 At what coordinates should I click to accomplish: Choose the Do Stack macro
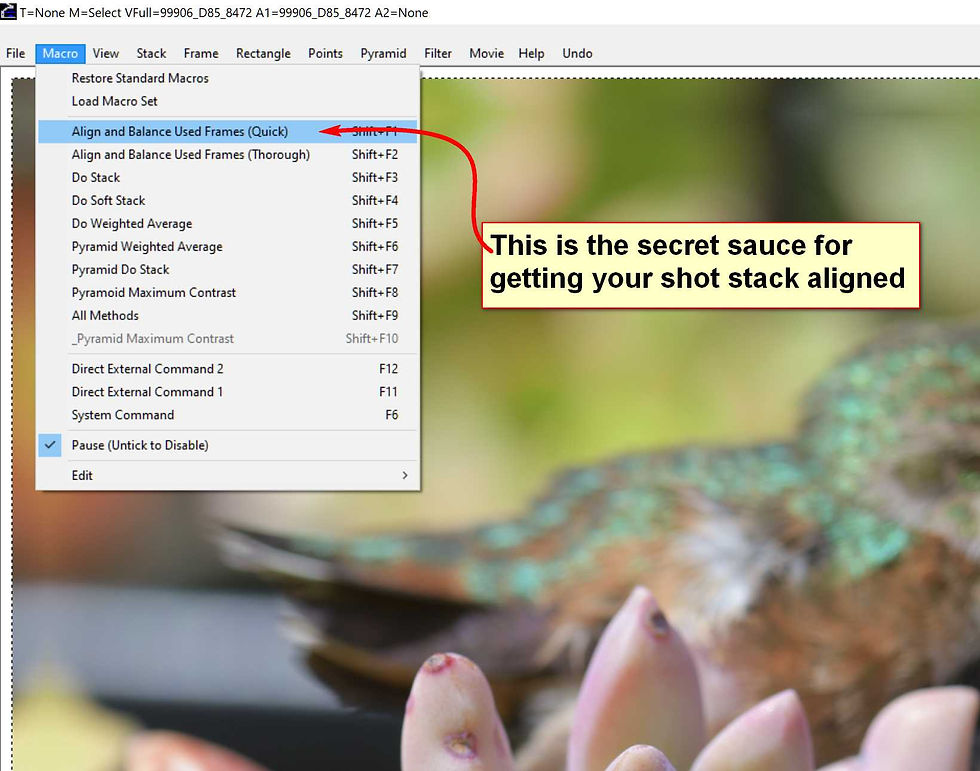pyautogui.click(x=228, y=177)
